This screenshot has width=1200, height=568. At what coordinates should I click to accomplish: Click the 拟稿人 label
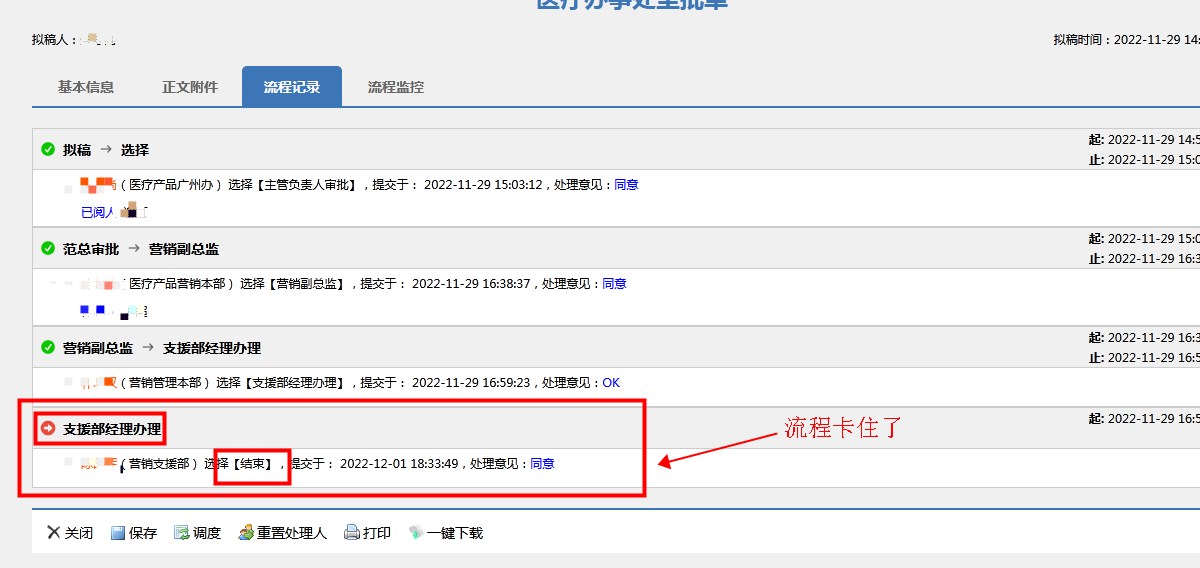click(54, 40)
